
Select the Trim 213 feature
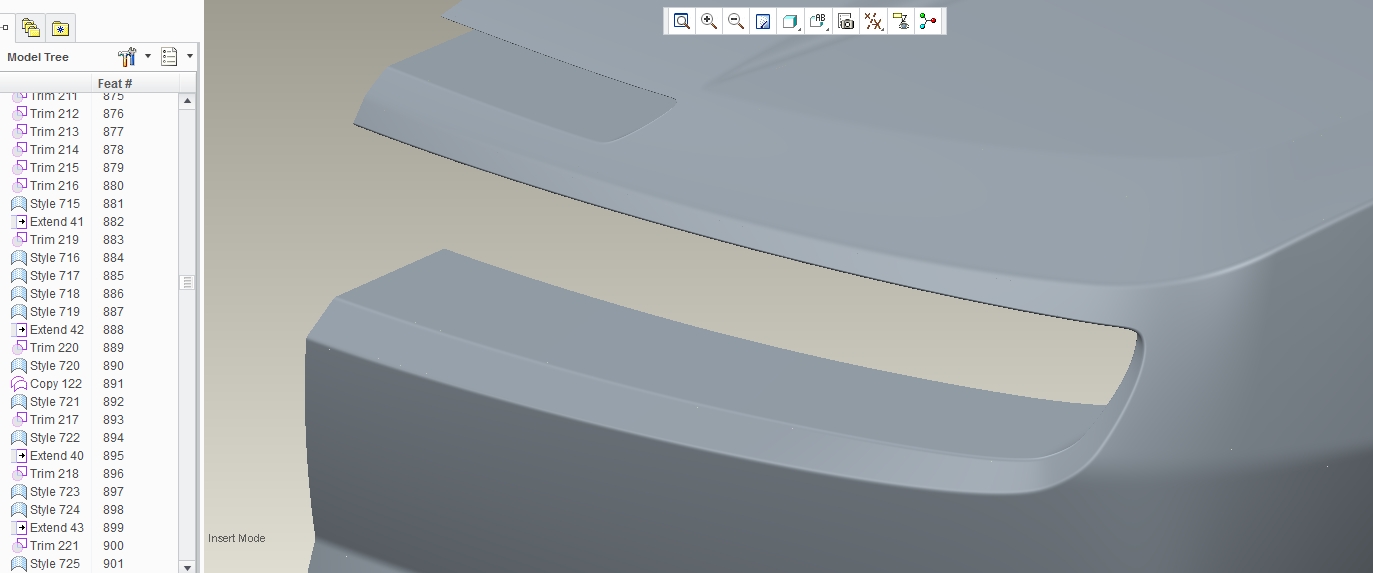pos(45,132)
